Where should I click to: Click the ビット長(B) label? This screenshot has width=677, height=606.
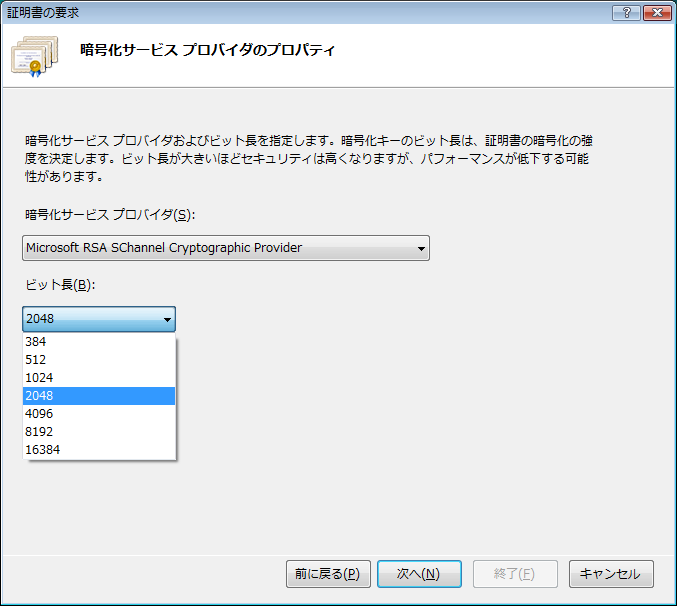(x=59, y=286)
